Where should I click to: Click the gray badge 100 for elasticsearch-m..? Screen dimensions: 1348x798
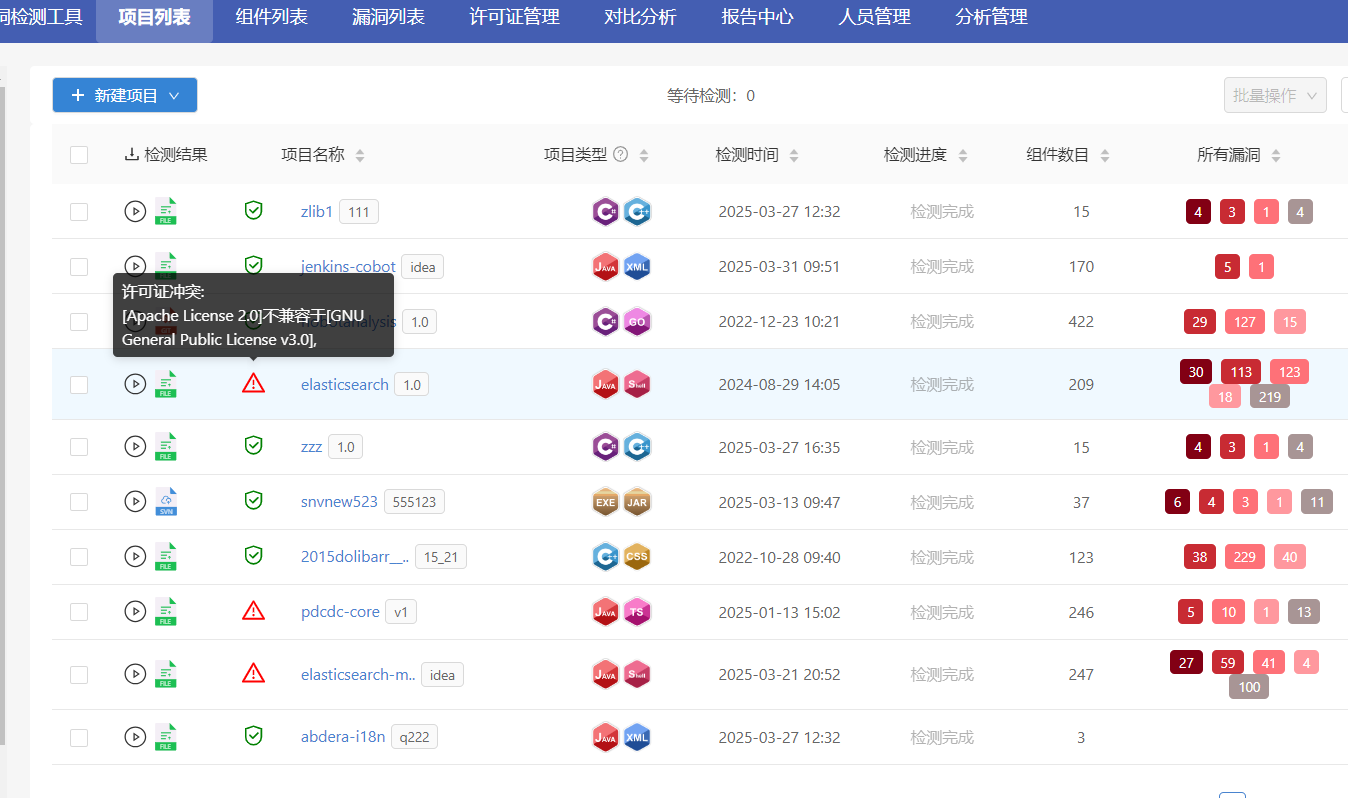coord(1249,687)
